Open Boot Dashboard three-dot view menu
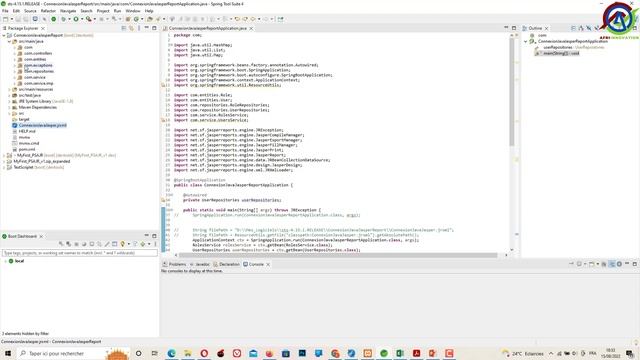Image resolution: width=640 pixels, height=360 pixels. point(155,244)
